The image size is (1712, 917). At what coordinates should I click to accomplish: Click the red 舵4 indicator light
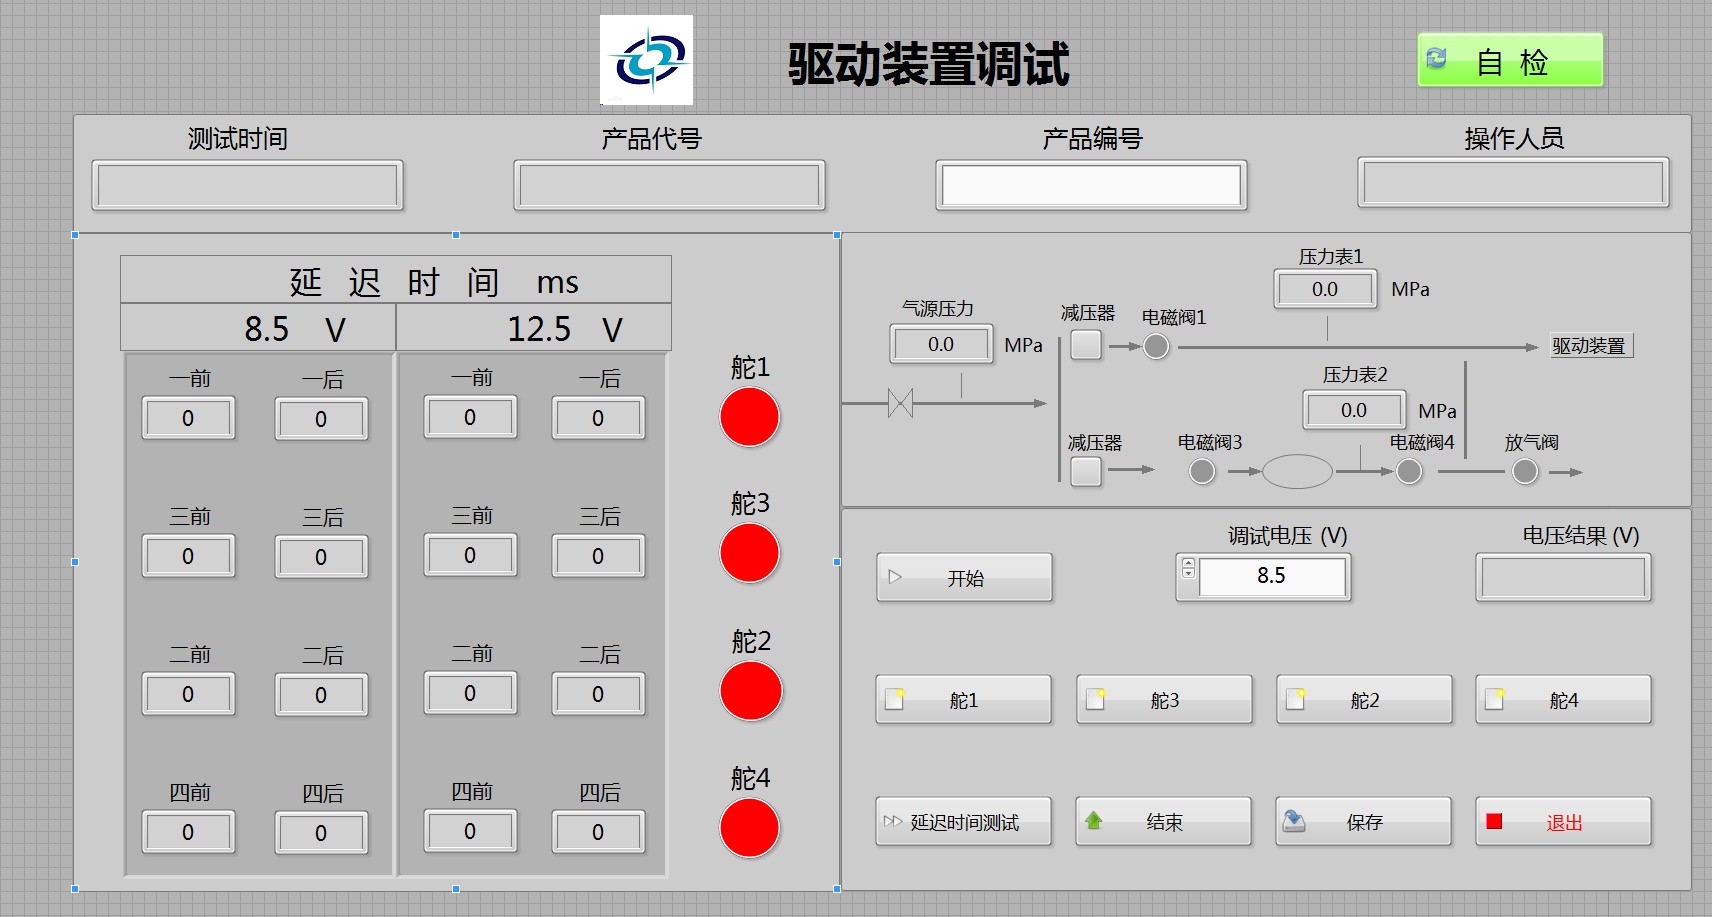point(750,828)
